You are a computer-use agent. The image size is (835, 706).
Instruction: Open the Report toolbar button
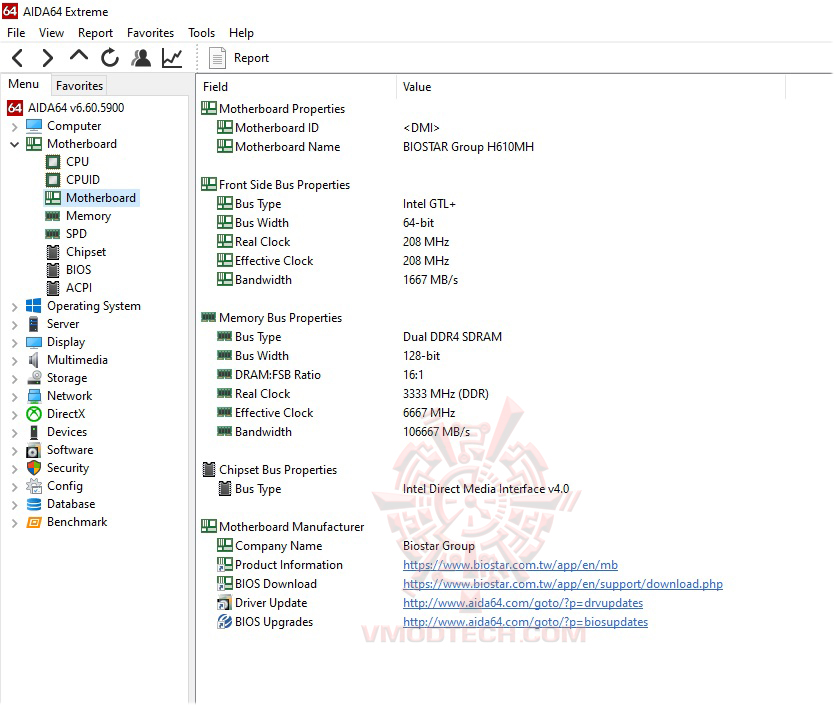[239, 58]
